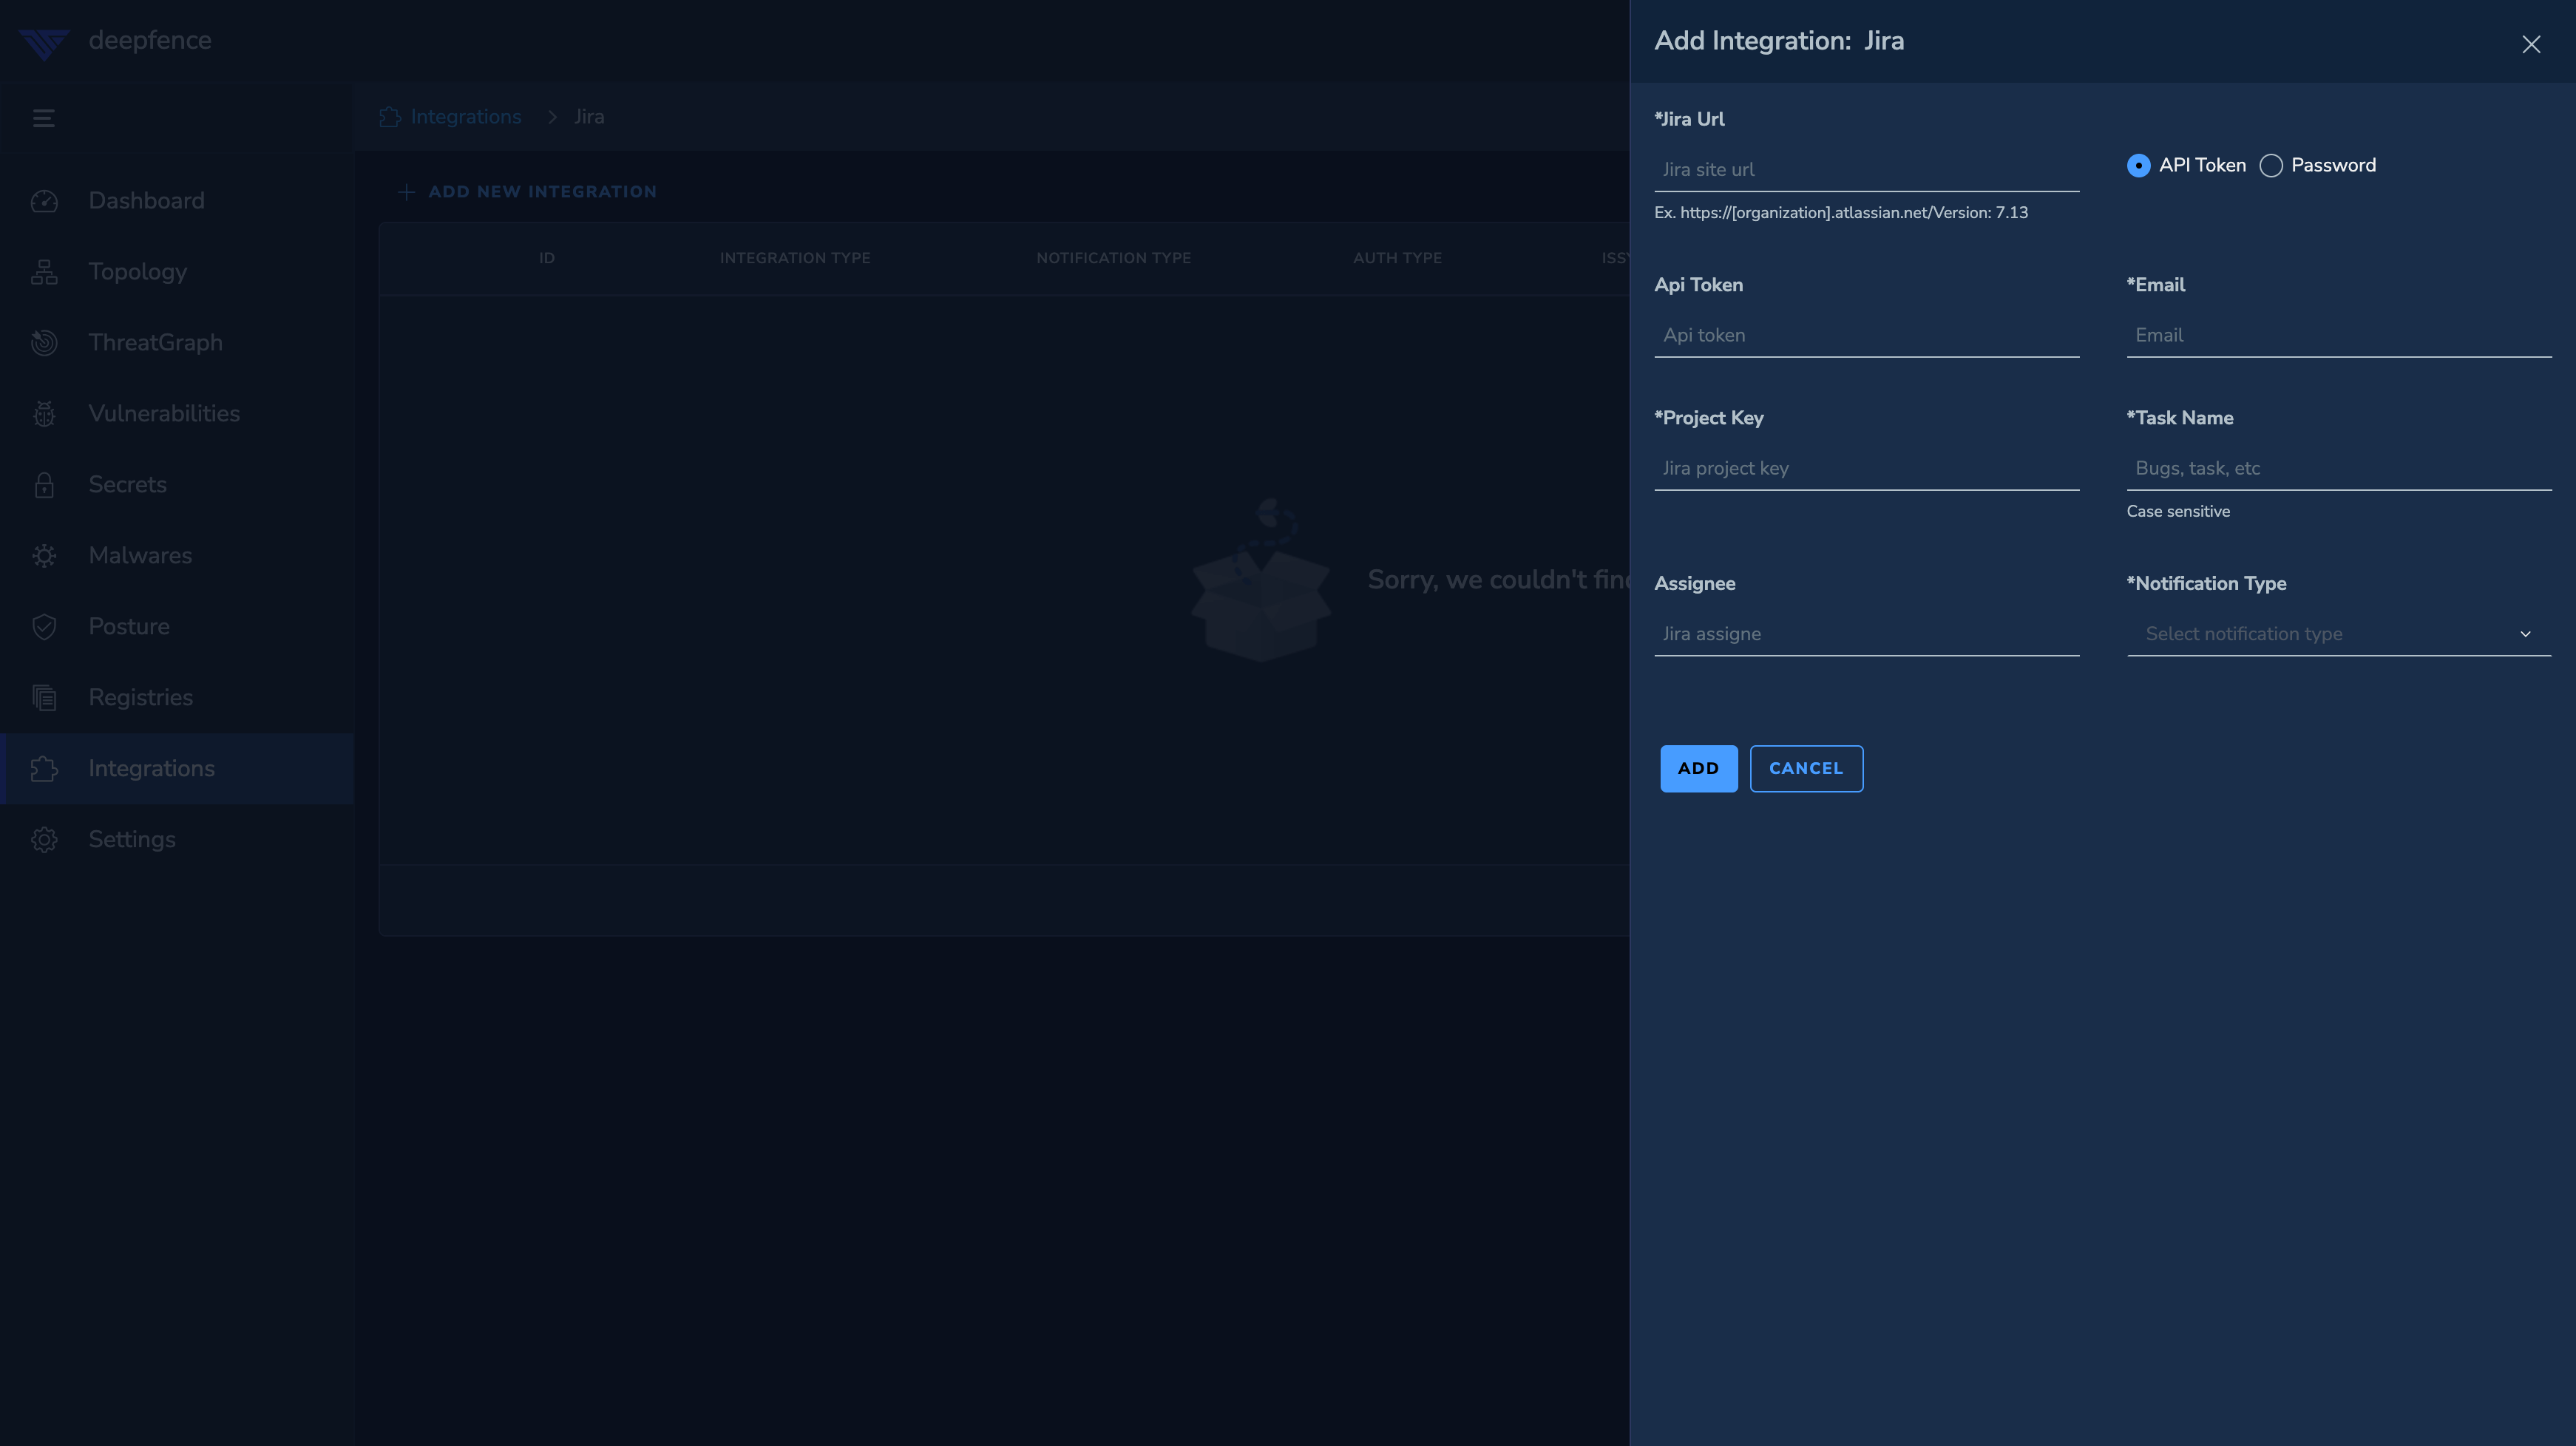Open the Select notification type dropdown
This screenshot has height=1446, width=2576.
[2339, 634]
